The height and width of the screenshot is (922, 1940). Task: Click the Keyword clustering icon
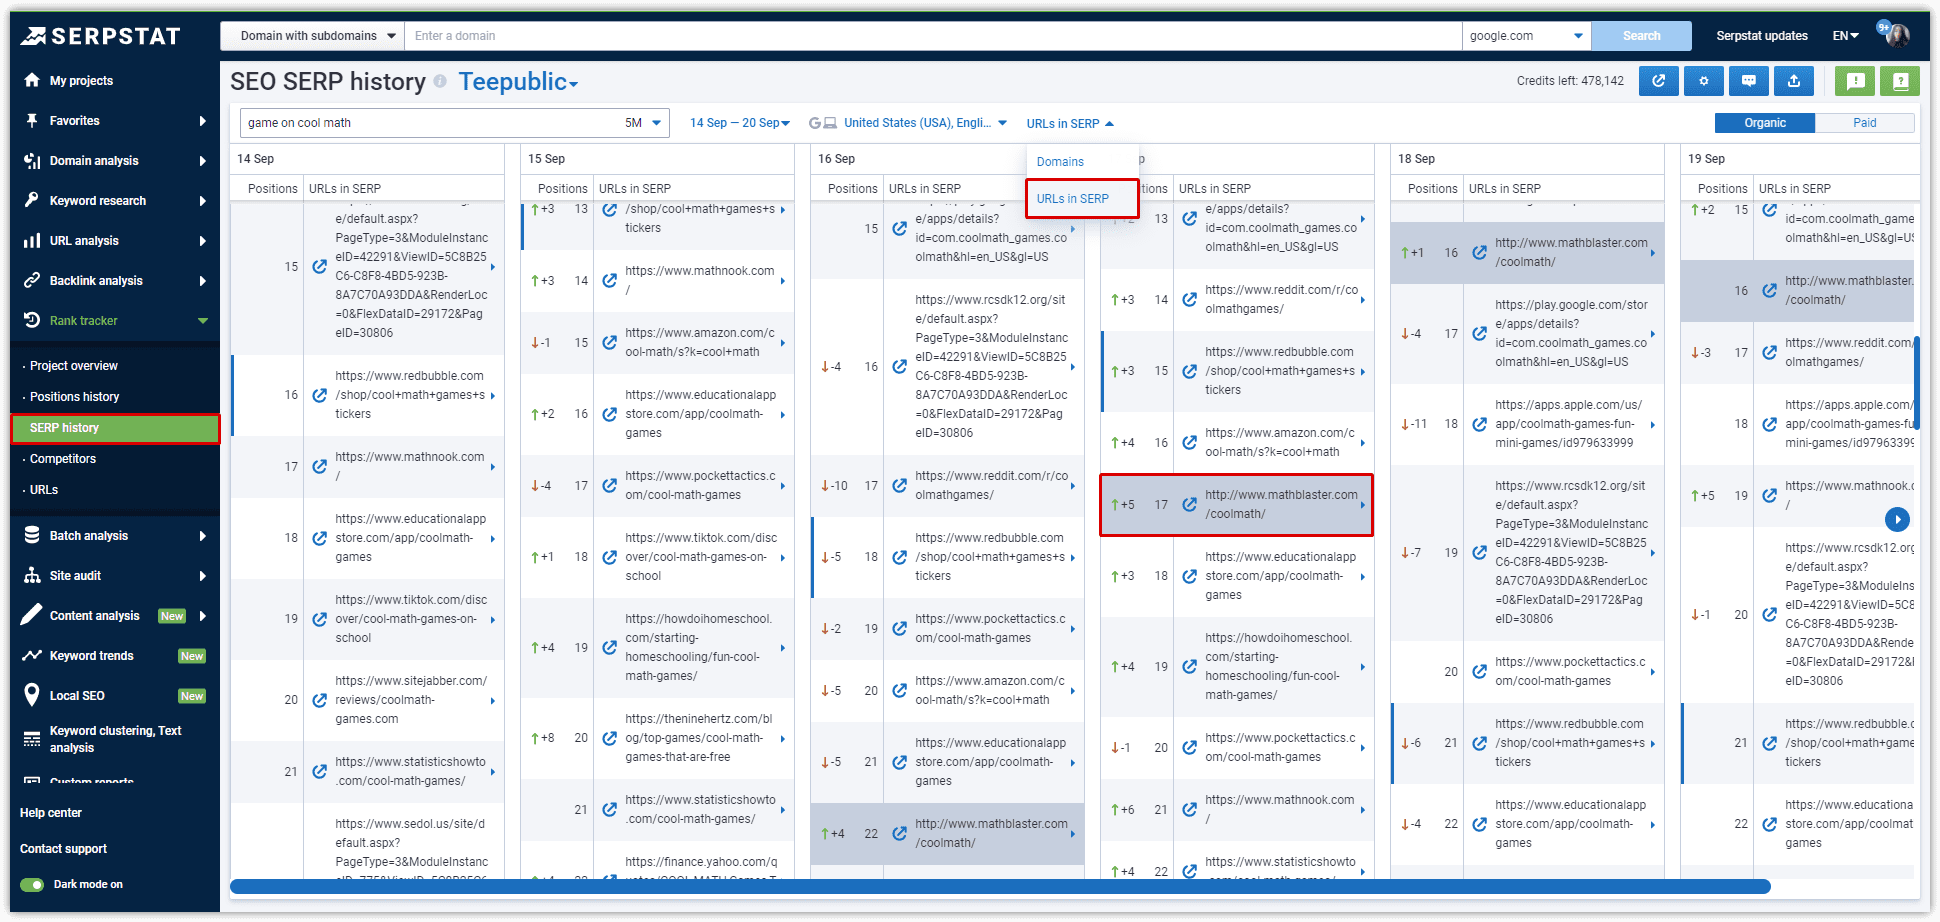pyautogui.click(x=32, y=739)
